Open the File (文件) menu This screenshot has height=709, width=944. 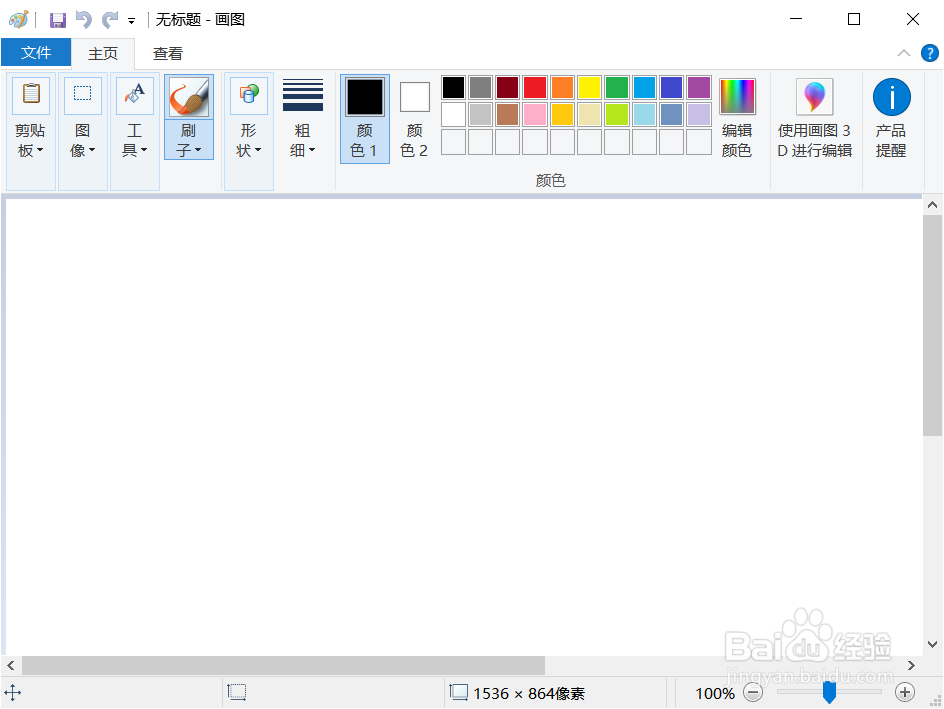[36, 53]
